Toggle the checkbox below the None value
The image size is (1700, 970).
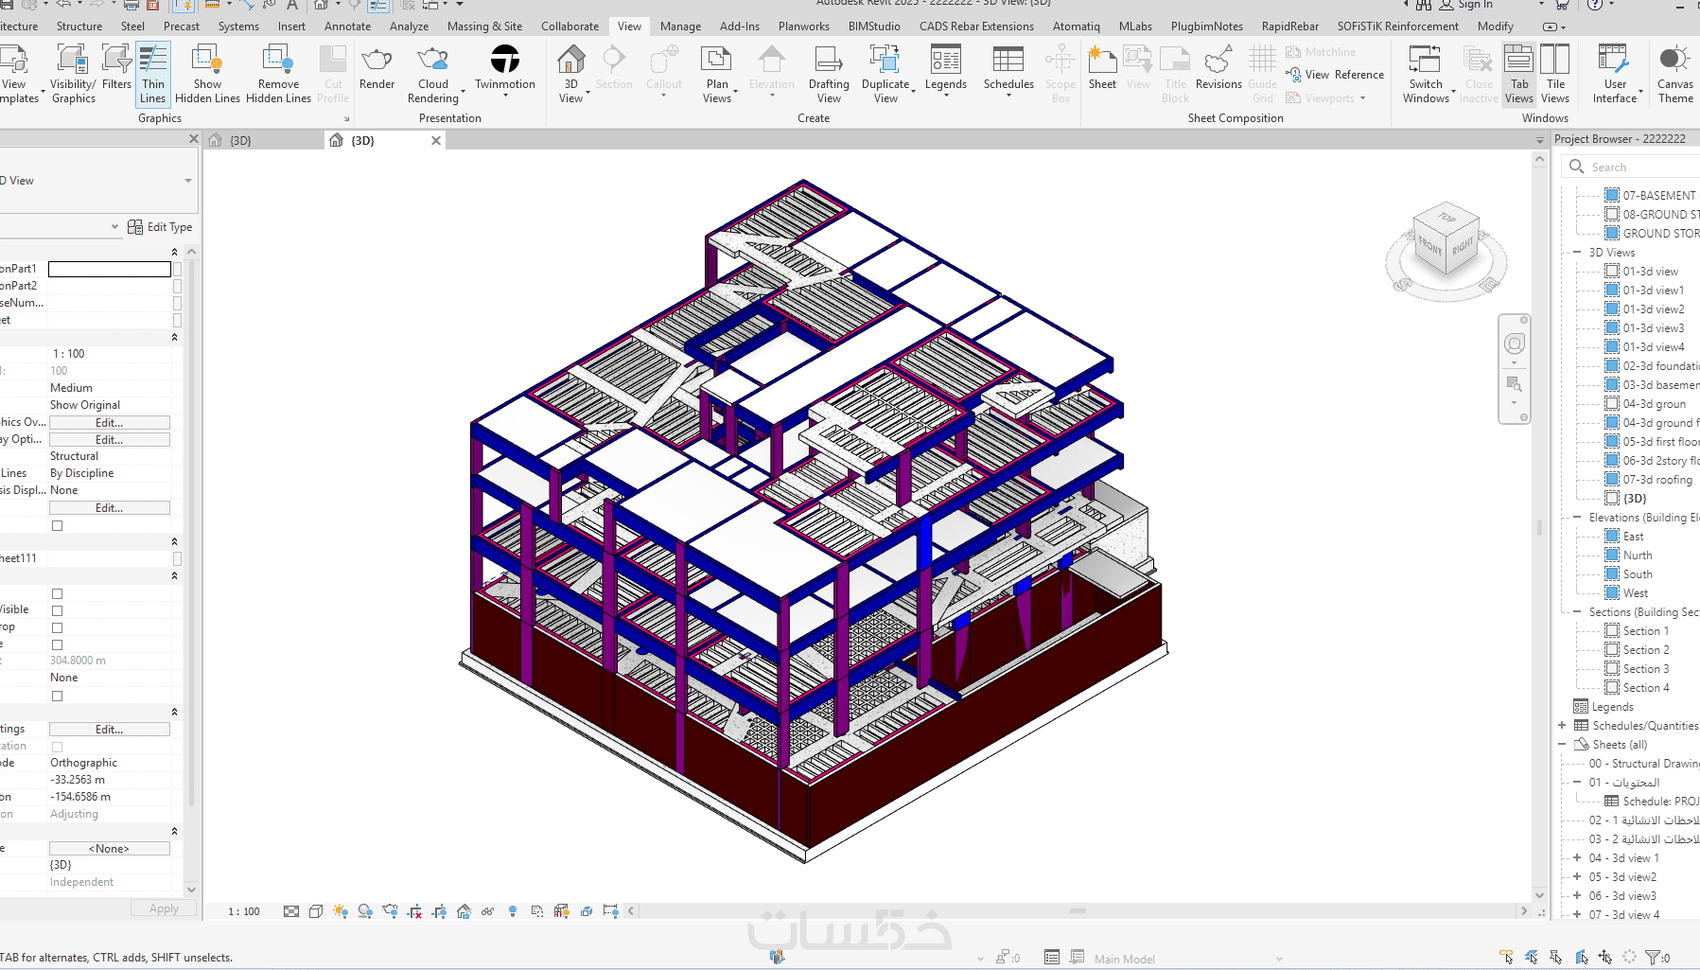(57, 696)
